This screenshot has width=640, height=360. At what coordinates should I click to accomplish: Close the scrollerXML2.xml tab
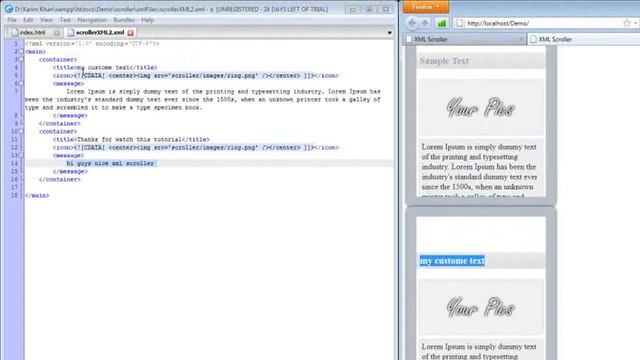pyautogui.click(x=131, y=33)
